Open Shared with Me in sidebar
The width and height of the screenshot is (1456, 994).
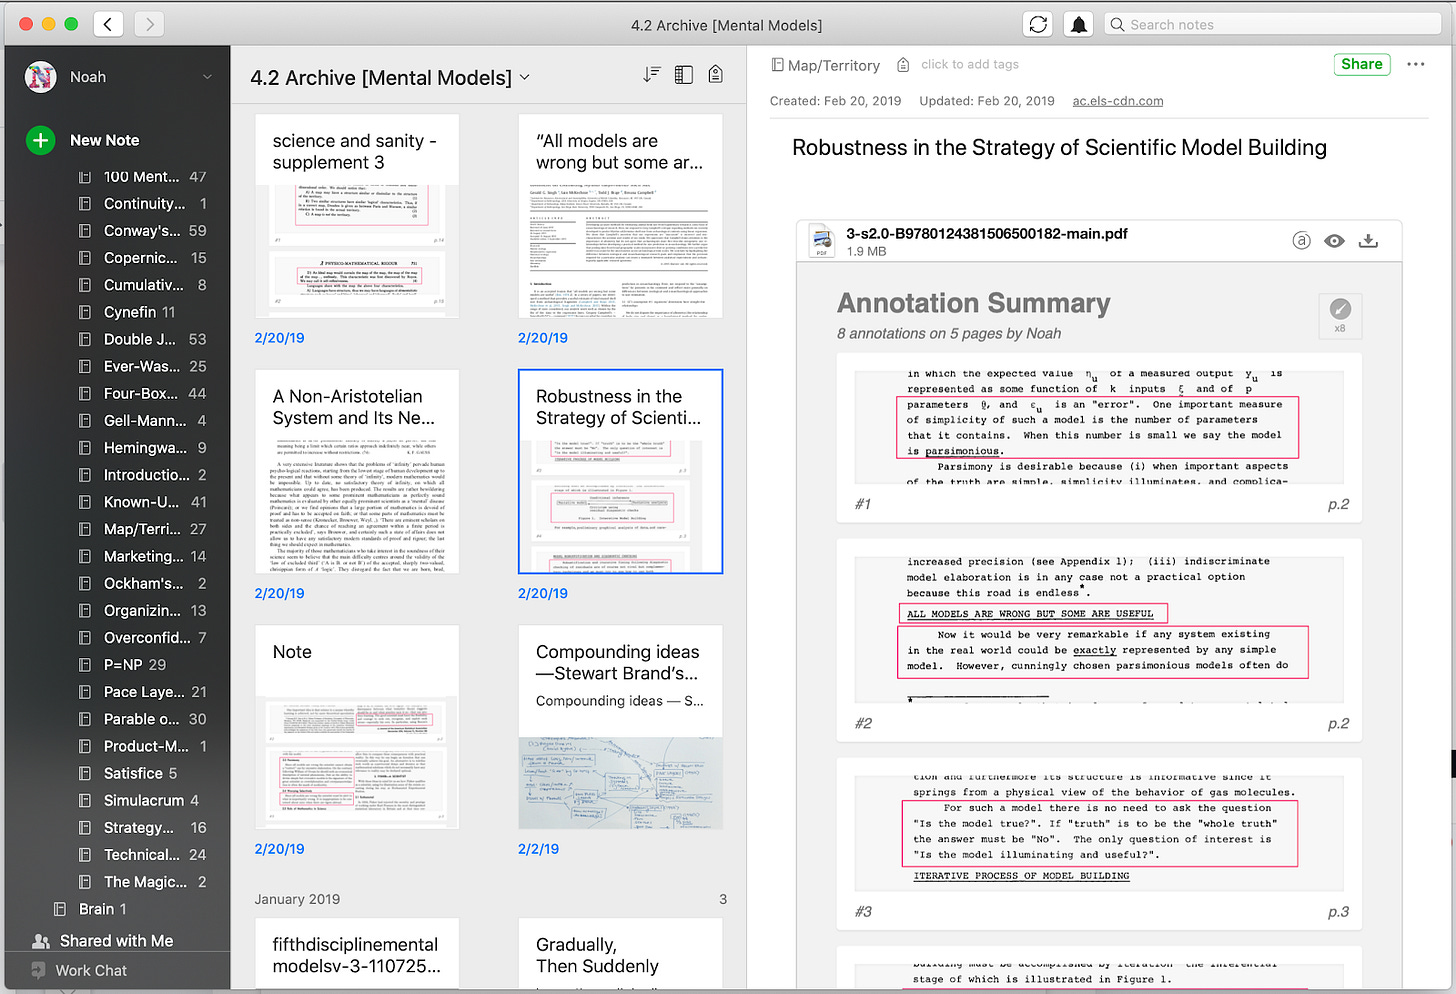click(103, 941)
